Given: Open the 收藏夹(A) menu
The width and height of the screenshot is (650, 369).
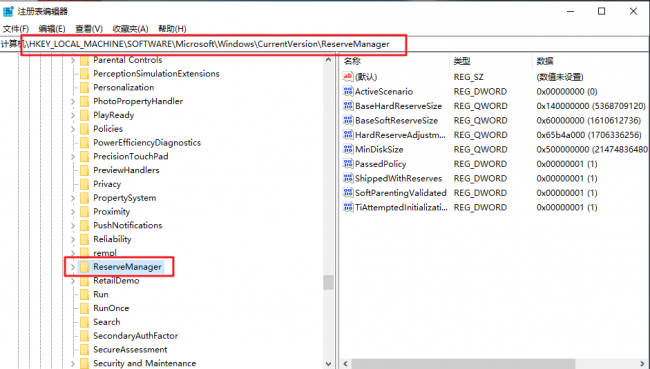Looking at the screenshot, I should click(130, 29).
